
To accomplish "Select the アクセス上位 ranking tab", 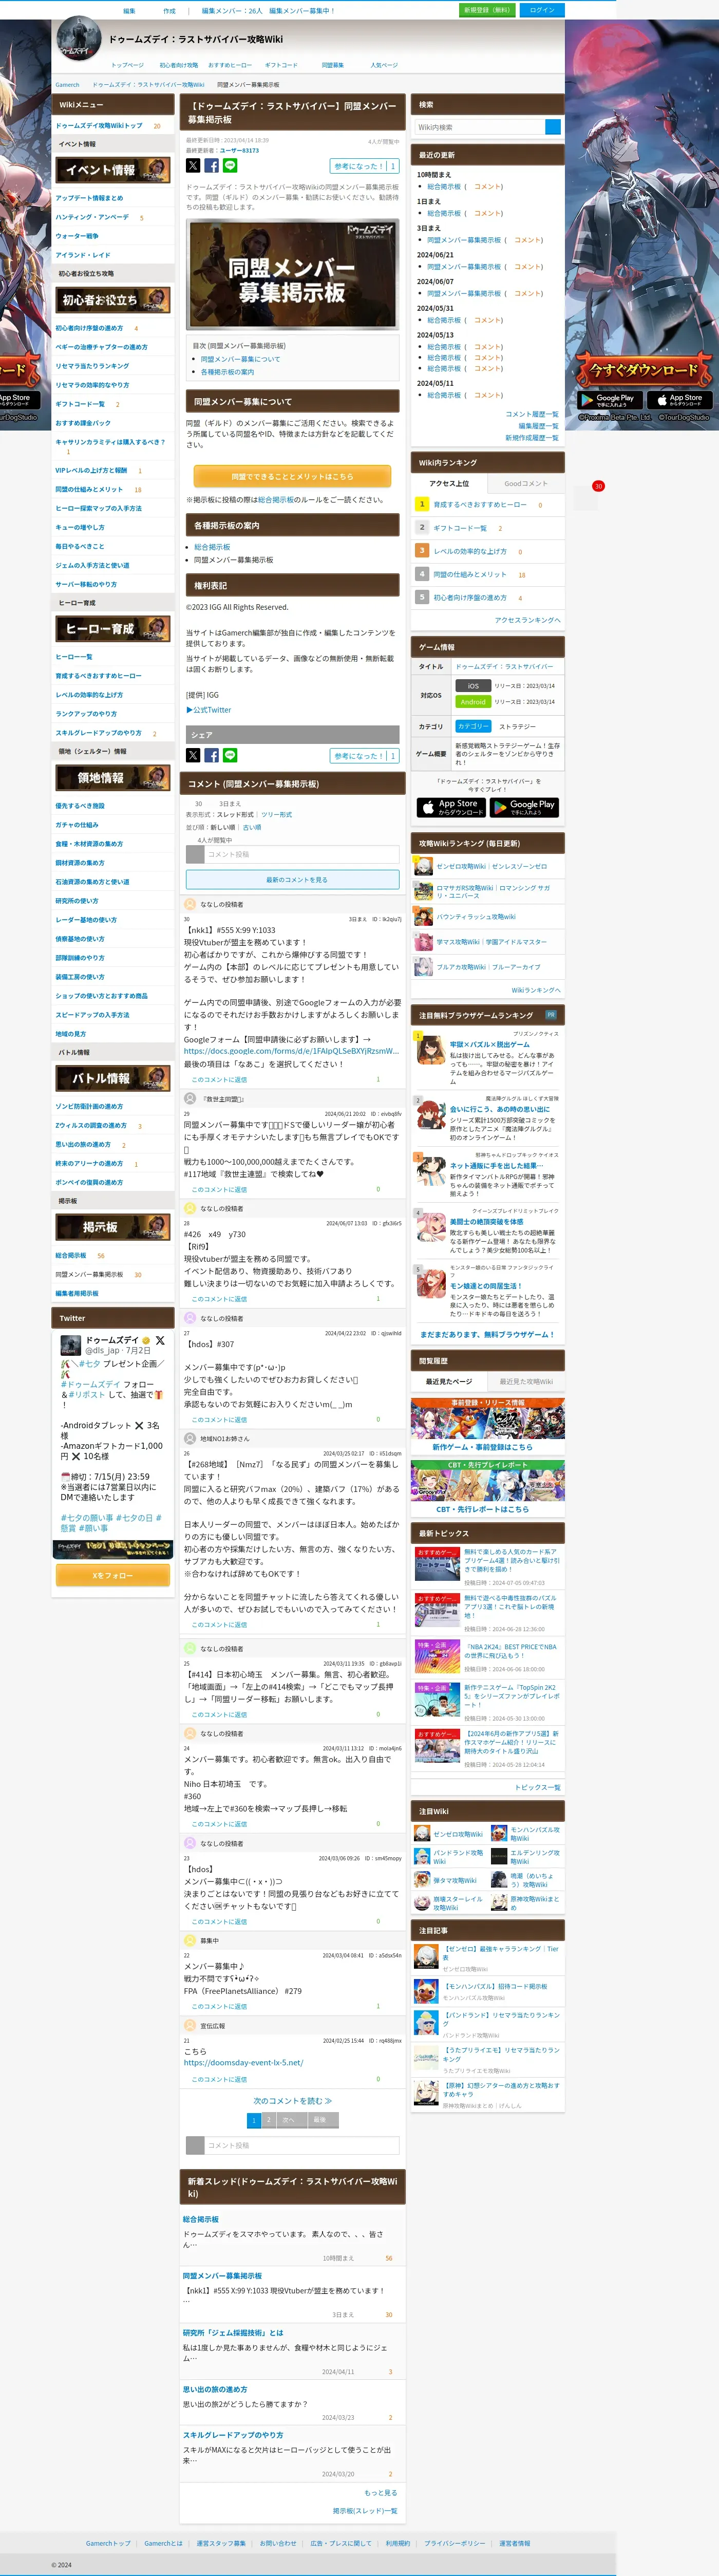I will (x=449, y=484).
